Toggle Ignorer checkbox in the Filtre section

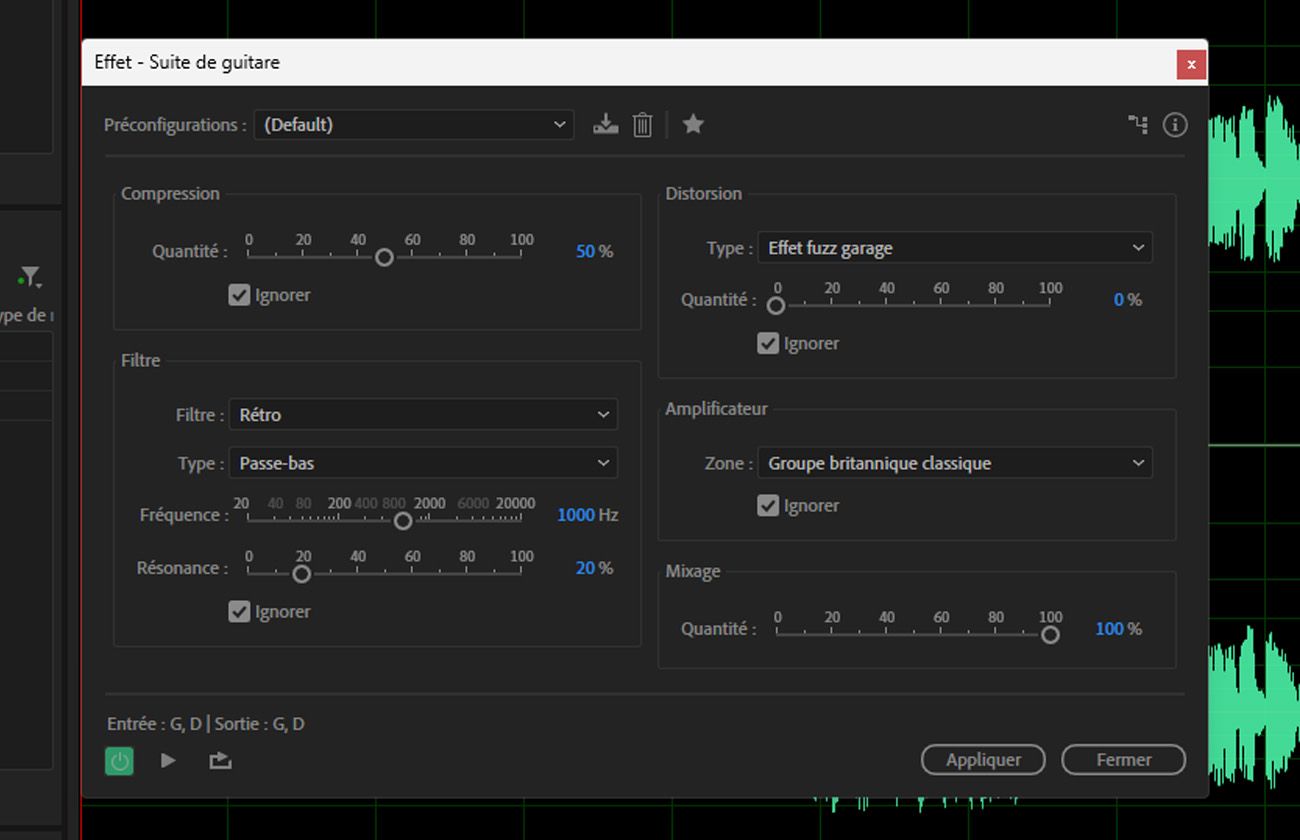[239, 611]
